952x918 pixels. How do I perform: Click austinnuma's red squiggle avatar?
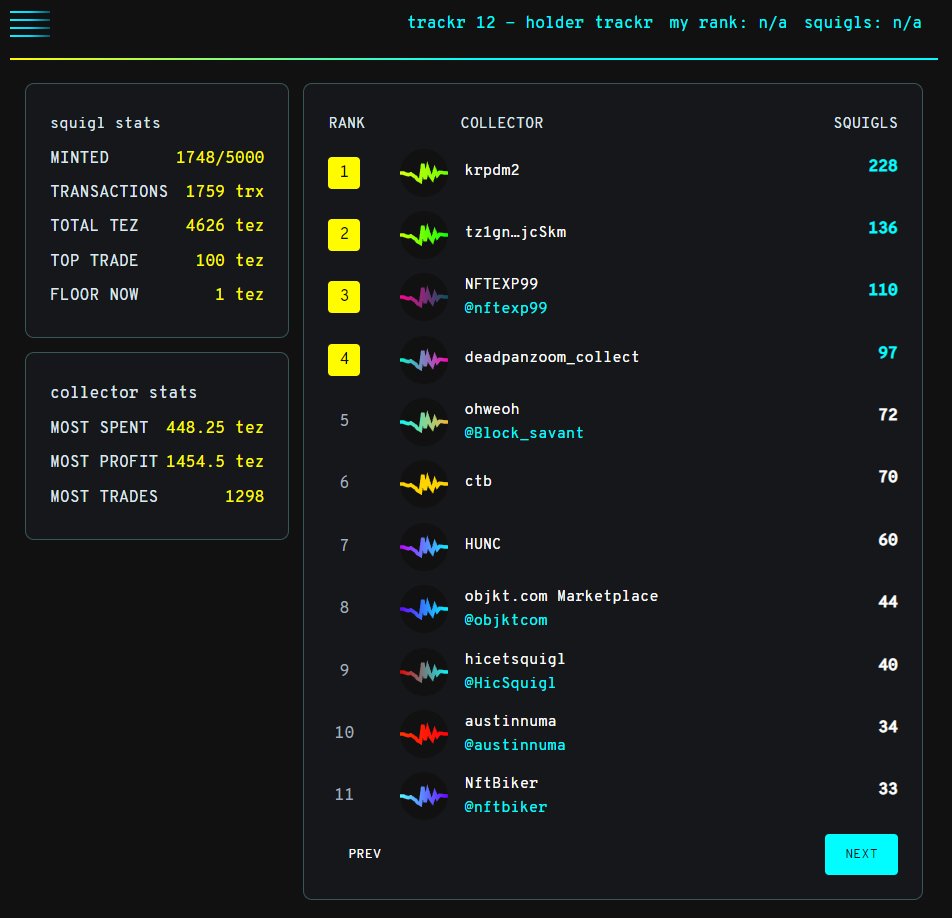tap(424, 734)
